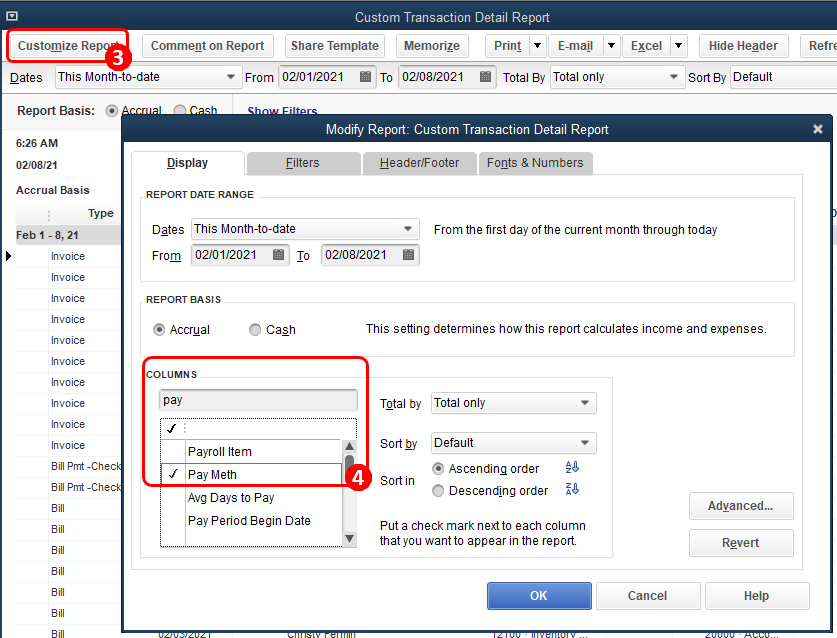Open calendar picker for toolbar To date
837x638 pixels.
[485, 76]
